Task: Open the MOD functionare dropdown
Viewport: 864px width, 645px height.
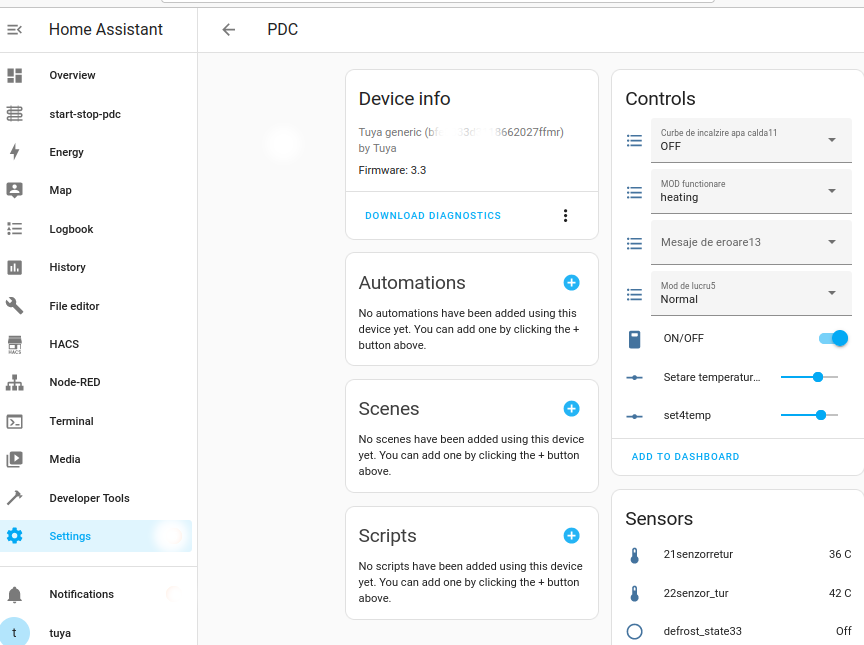Action: 751,191
